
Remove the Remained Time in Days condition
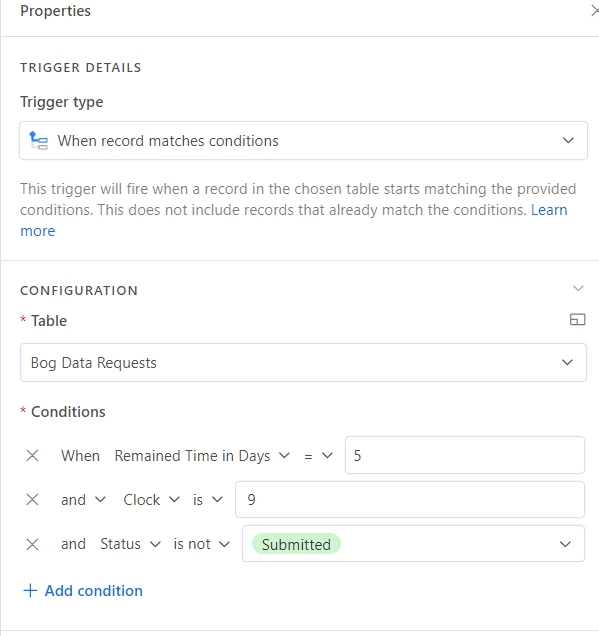[32, 456]
